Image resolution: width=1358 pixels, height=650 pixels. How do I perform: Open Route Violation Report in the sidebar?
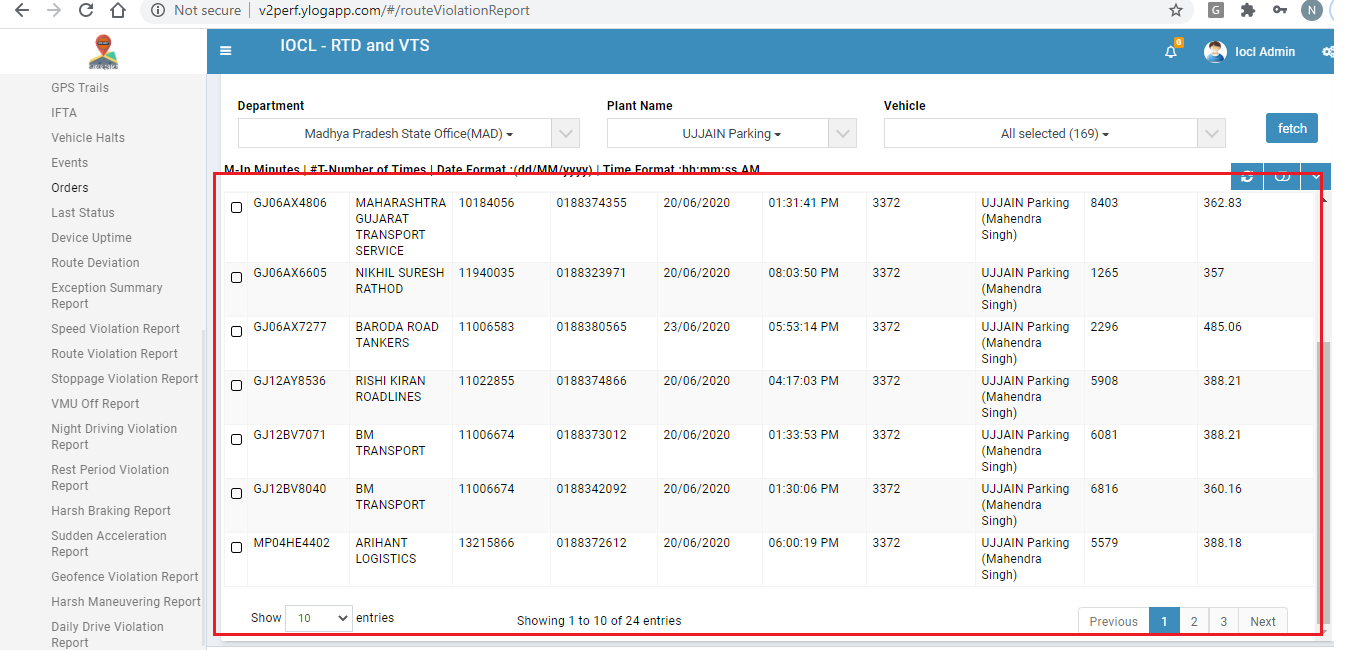[x=115, y=354]
